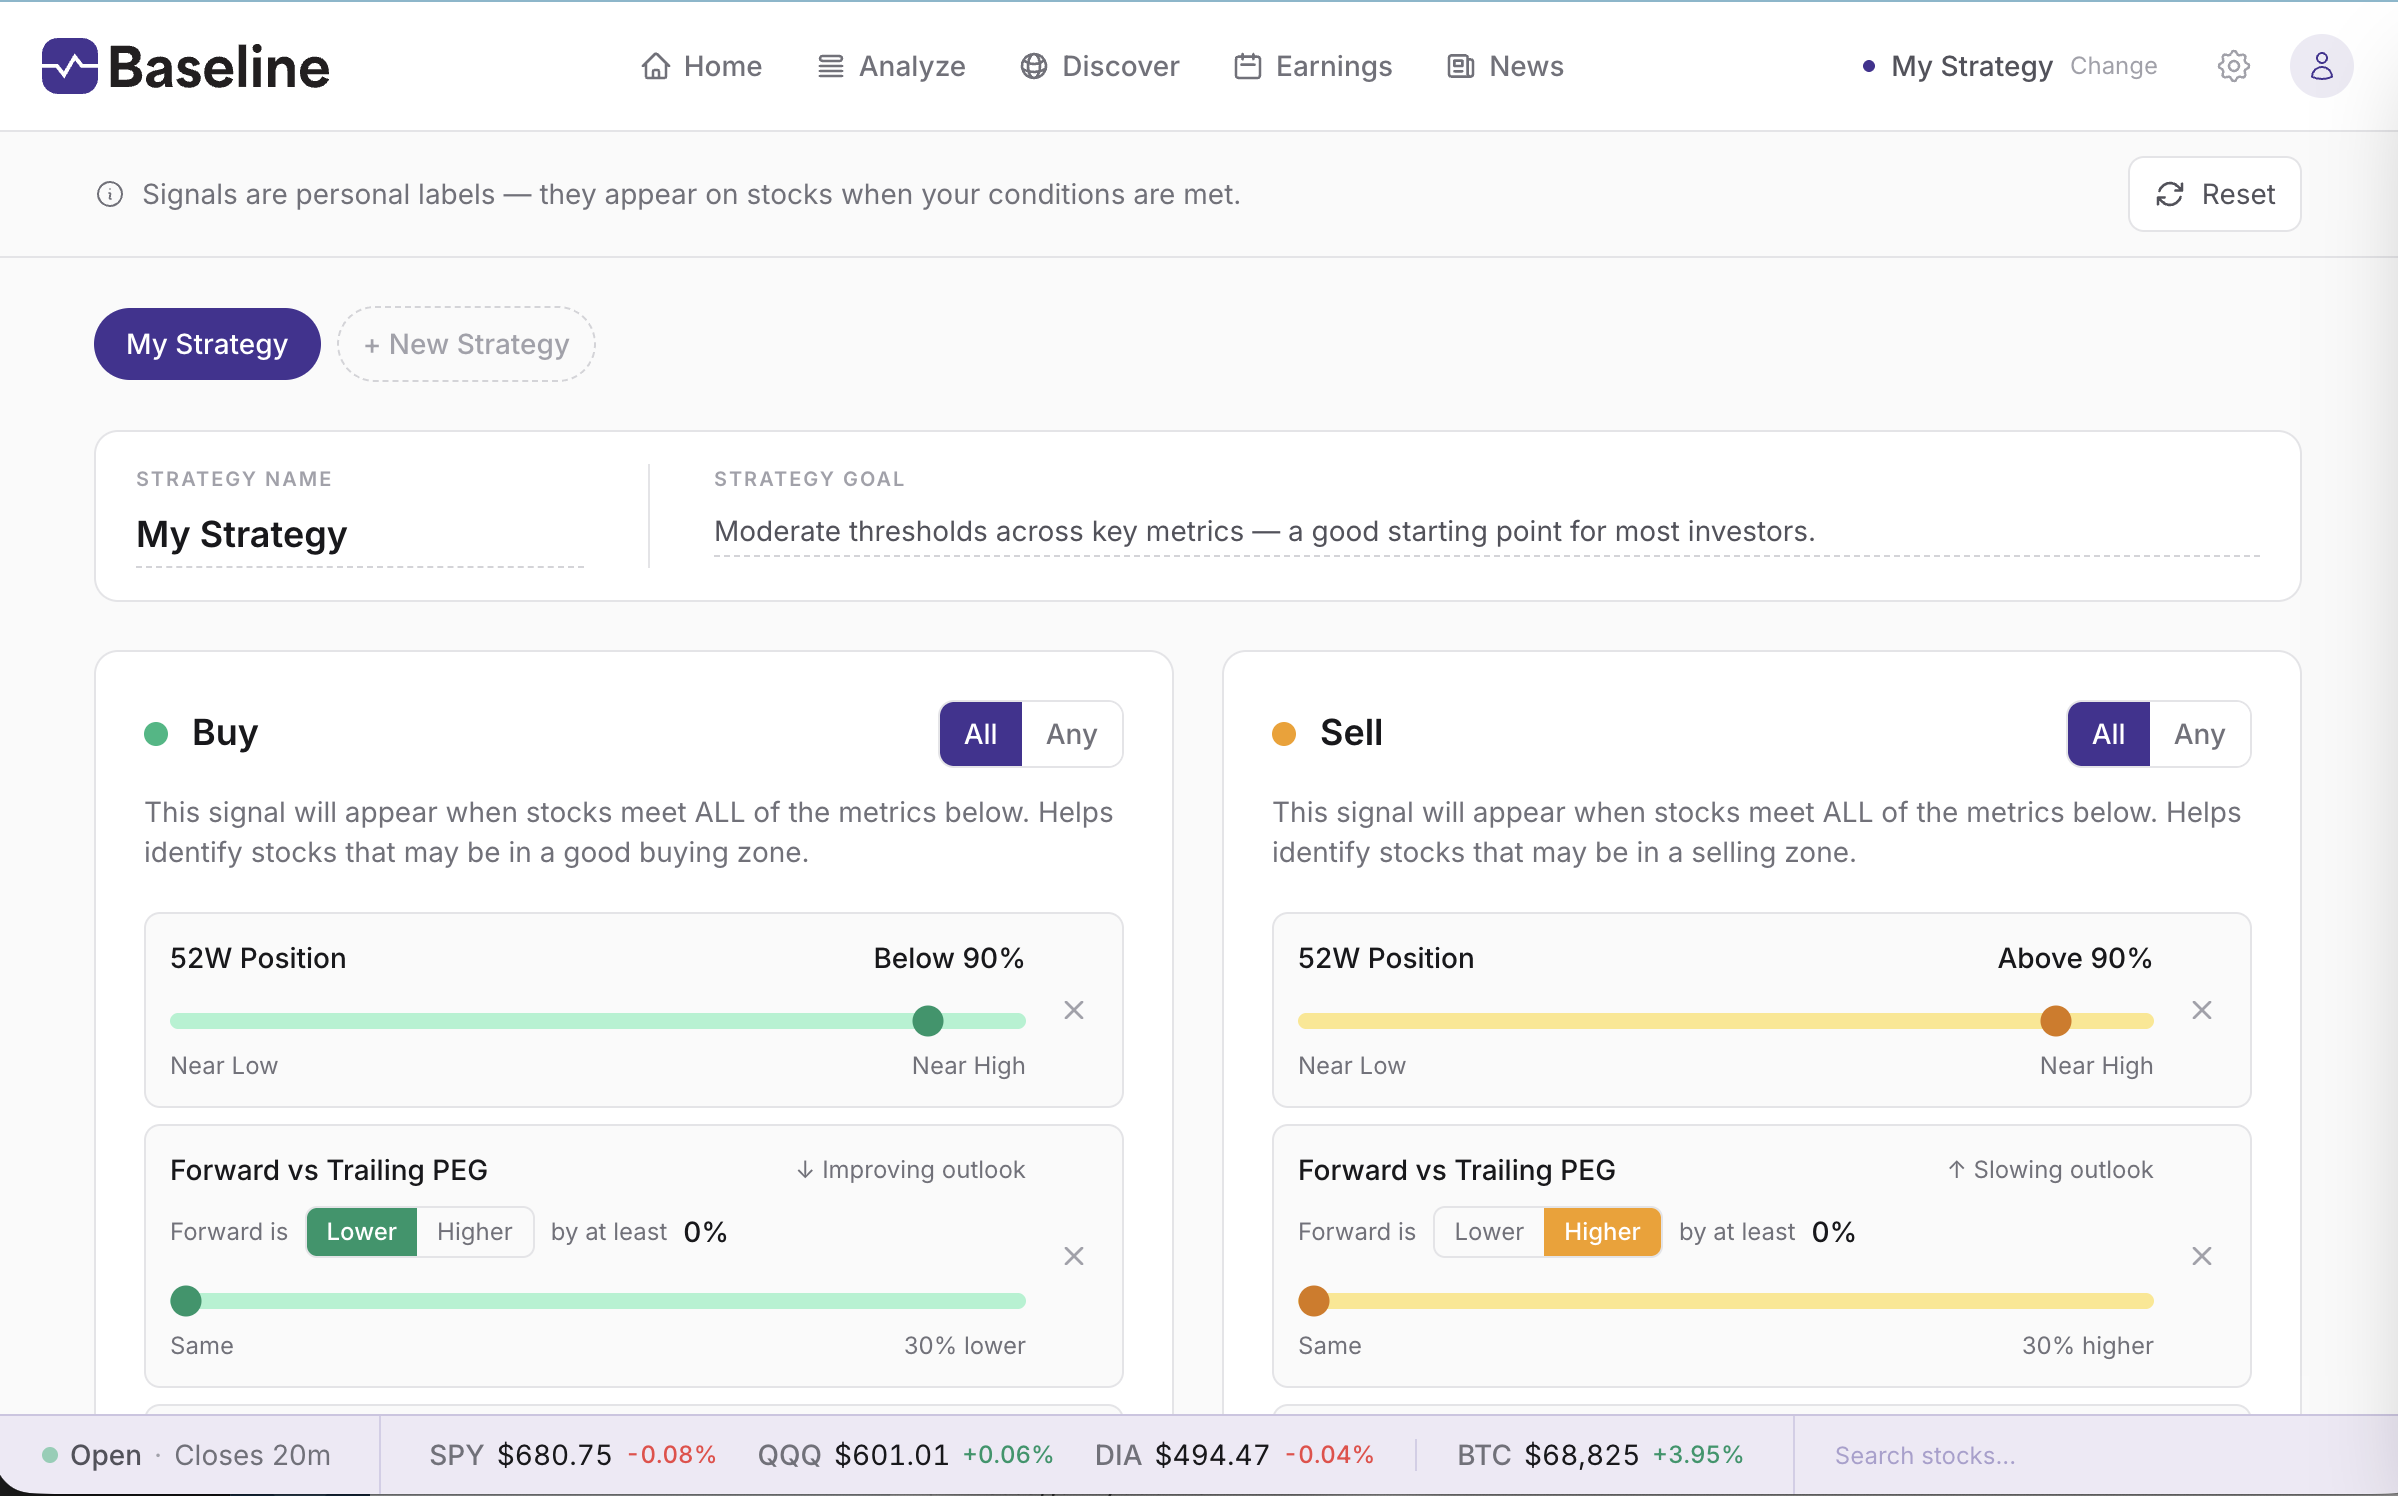Set Sell PEG forward to Lower
This screenshot has height=1496, width=2398.
click(1489, 1232)
